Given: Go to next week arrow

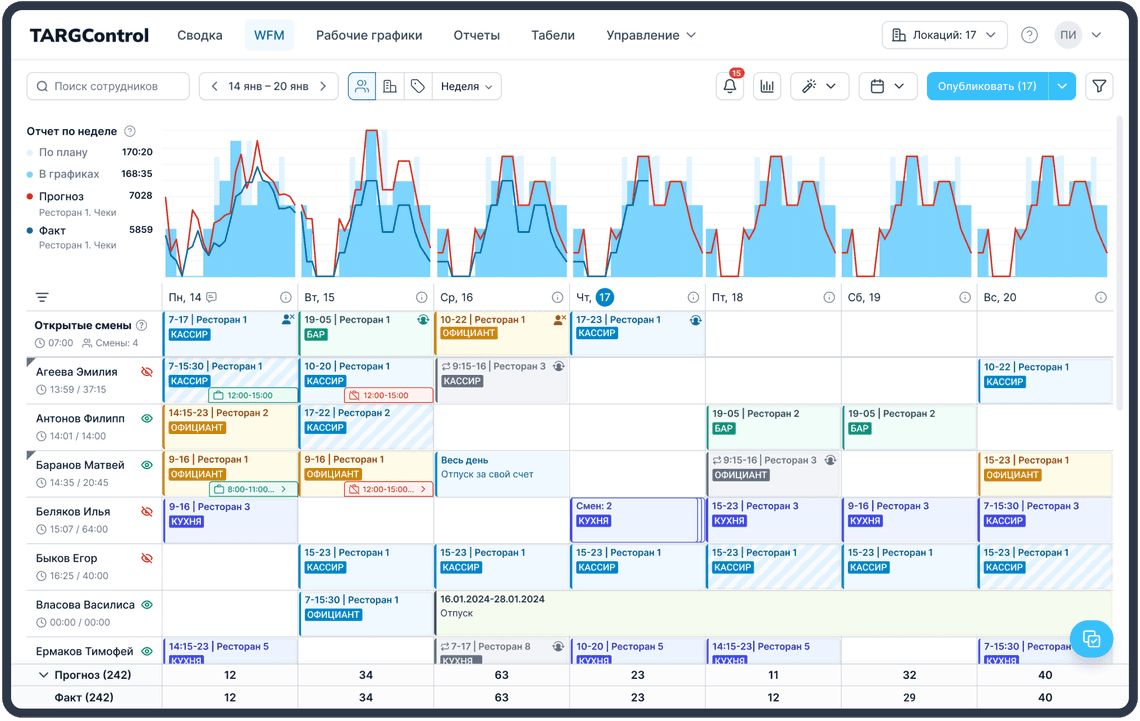Looking at the screenshot, I should point(323,87).
